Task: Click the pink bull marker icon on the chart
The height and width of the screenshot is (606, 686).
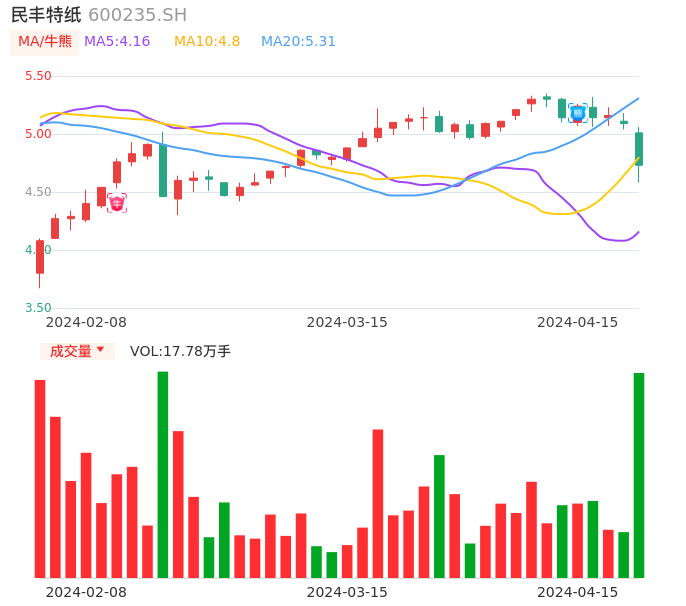Action: click(x=117, y=204)
